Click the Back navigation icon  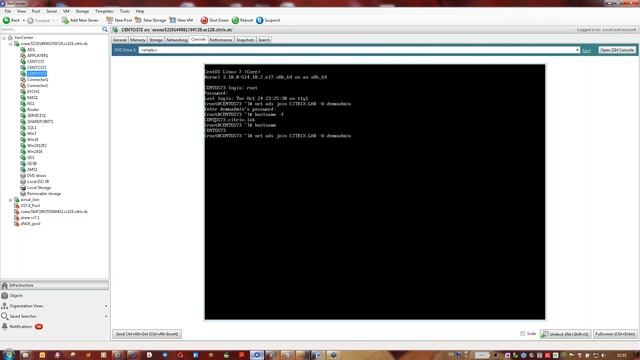tap(7, 20)
